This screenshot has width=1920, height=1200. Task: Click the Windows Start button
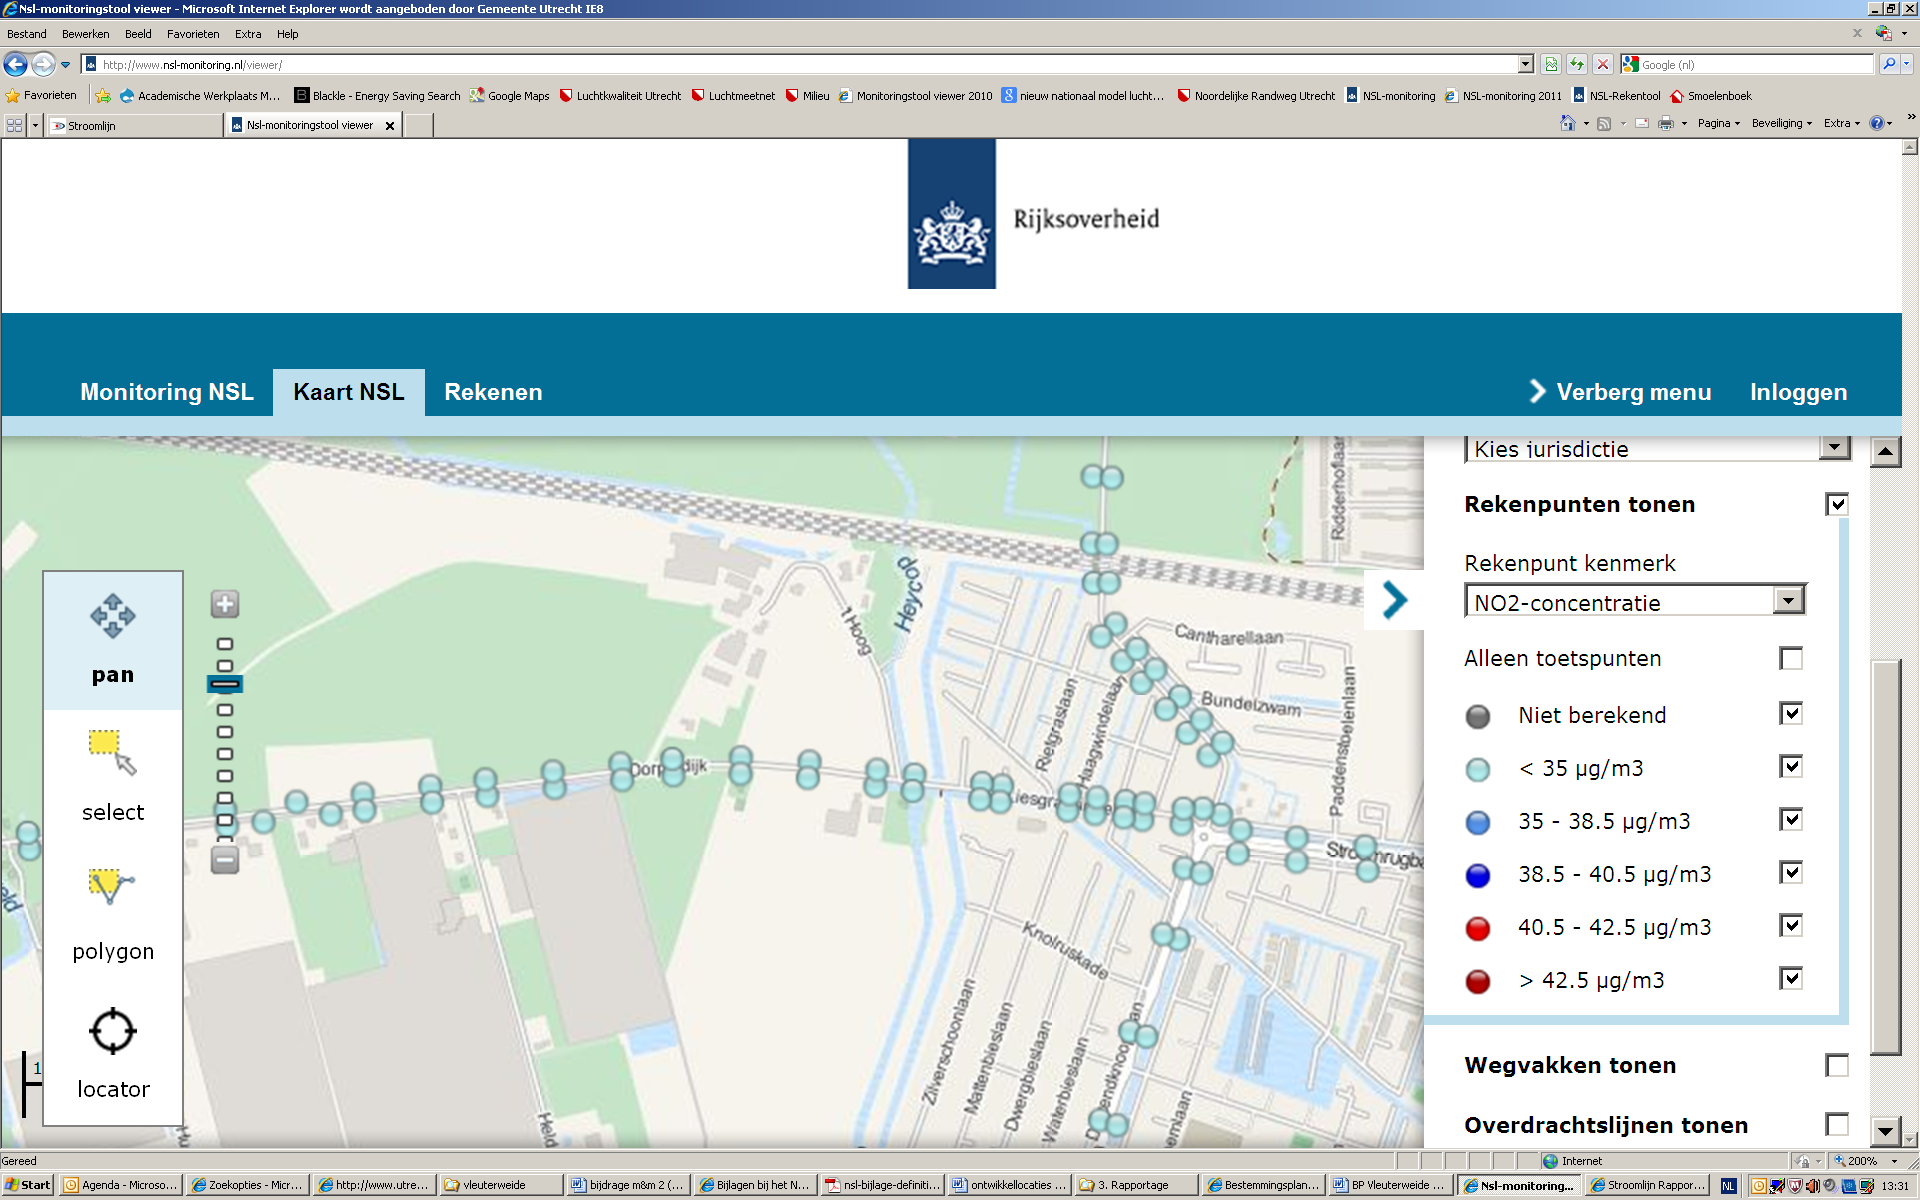tap(27, 1185)
